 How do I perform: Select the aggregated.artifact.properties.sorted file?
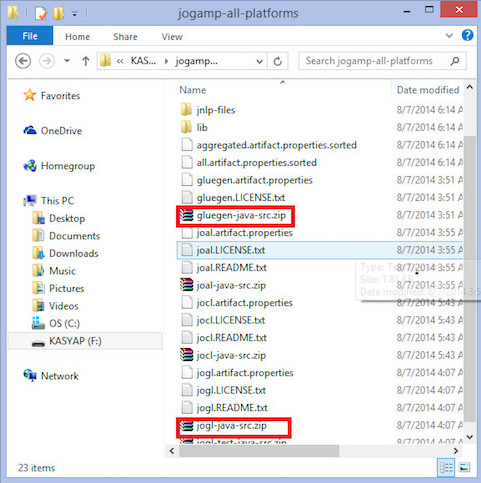(276, 145)
